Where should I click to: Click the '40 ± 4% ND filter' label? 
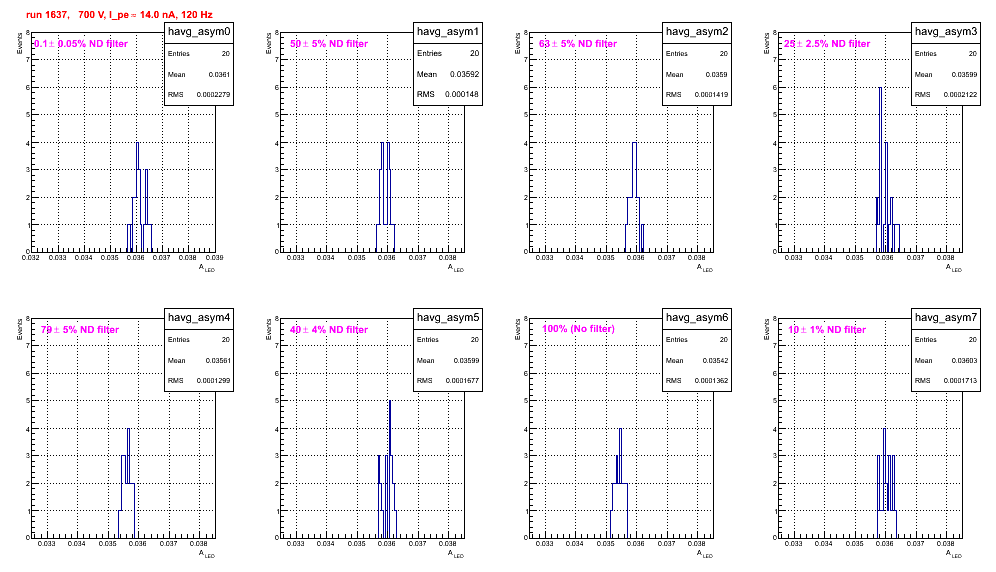329,330
